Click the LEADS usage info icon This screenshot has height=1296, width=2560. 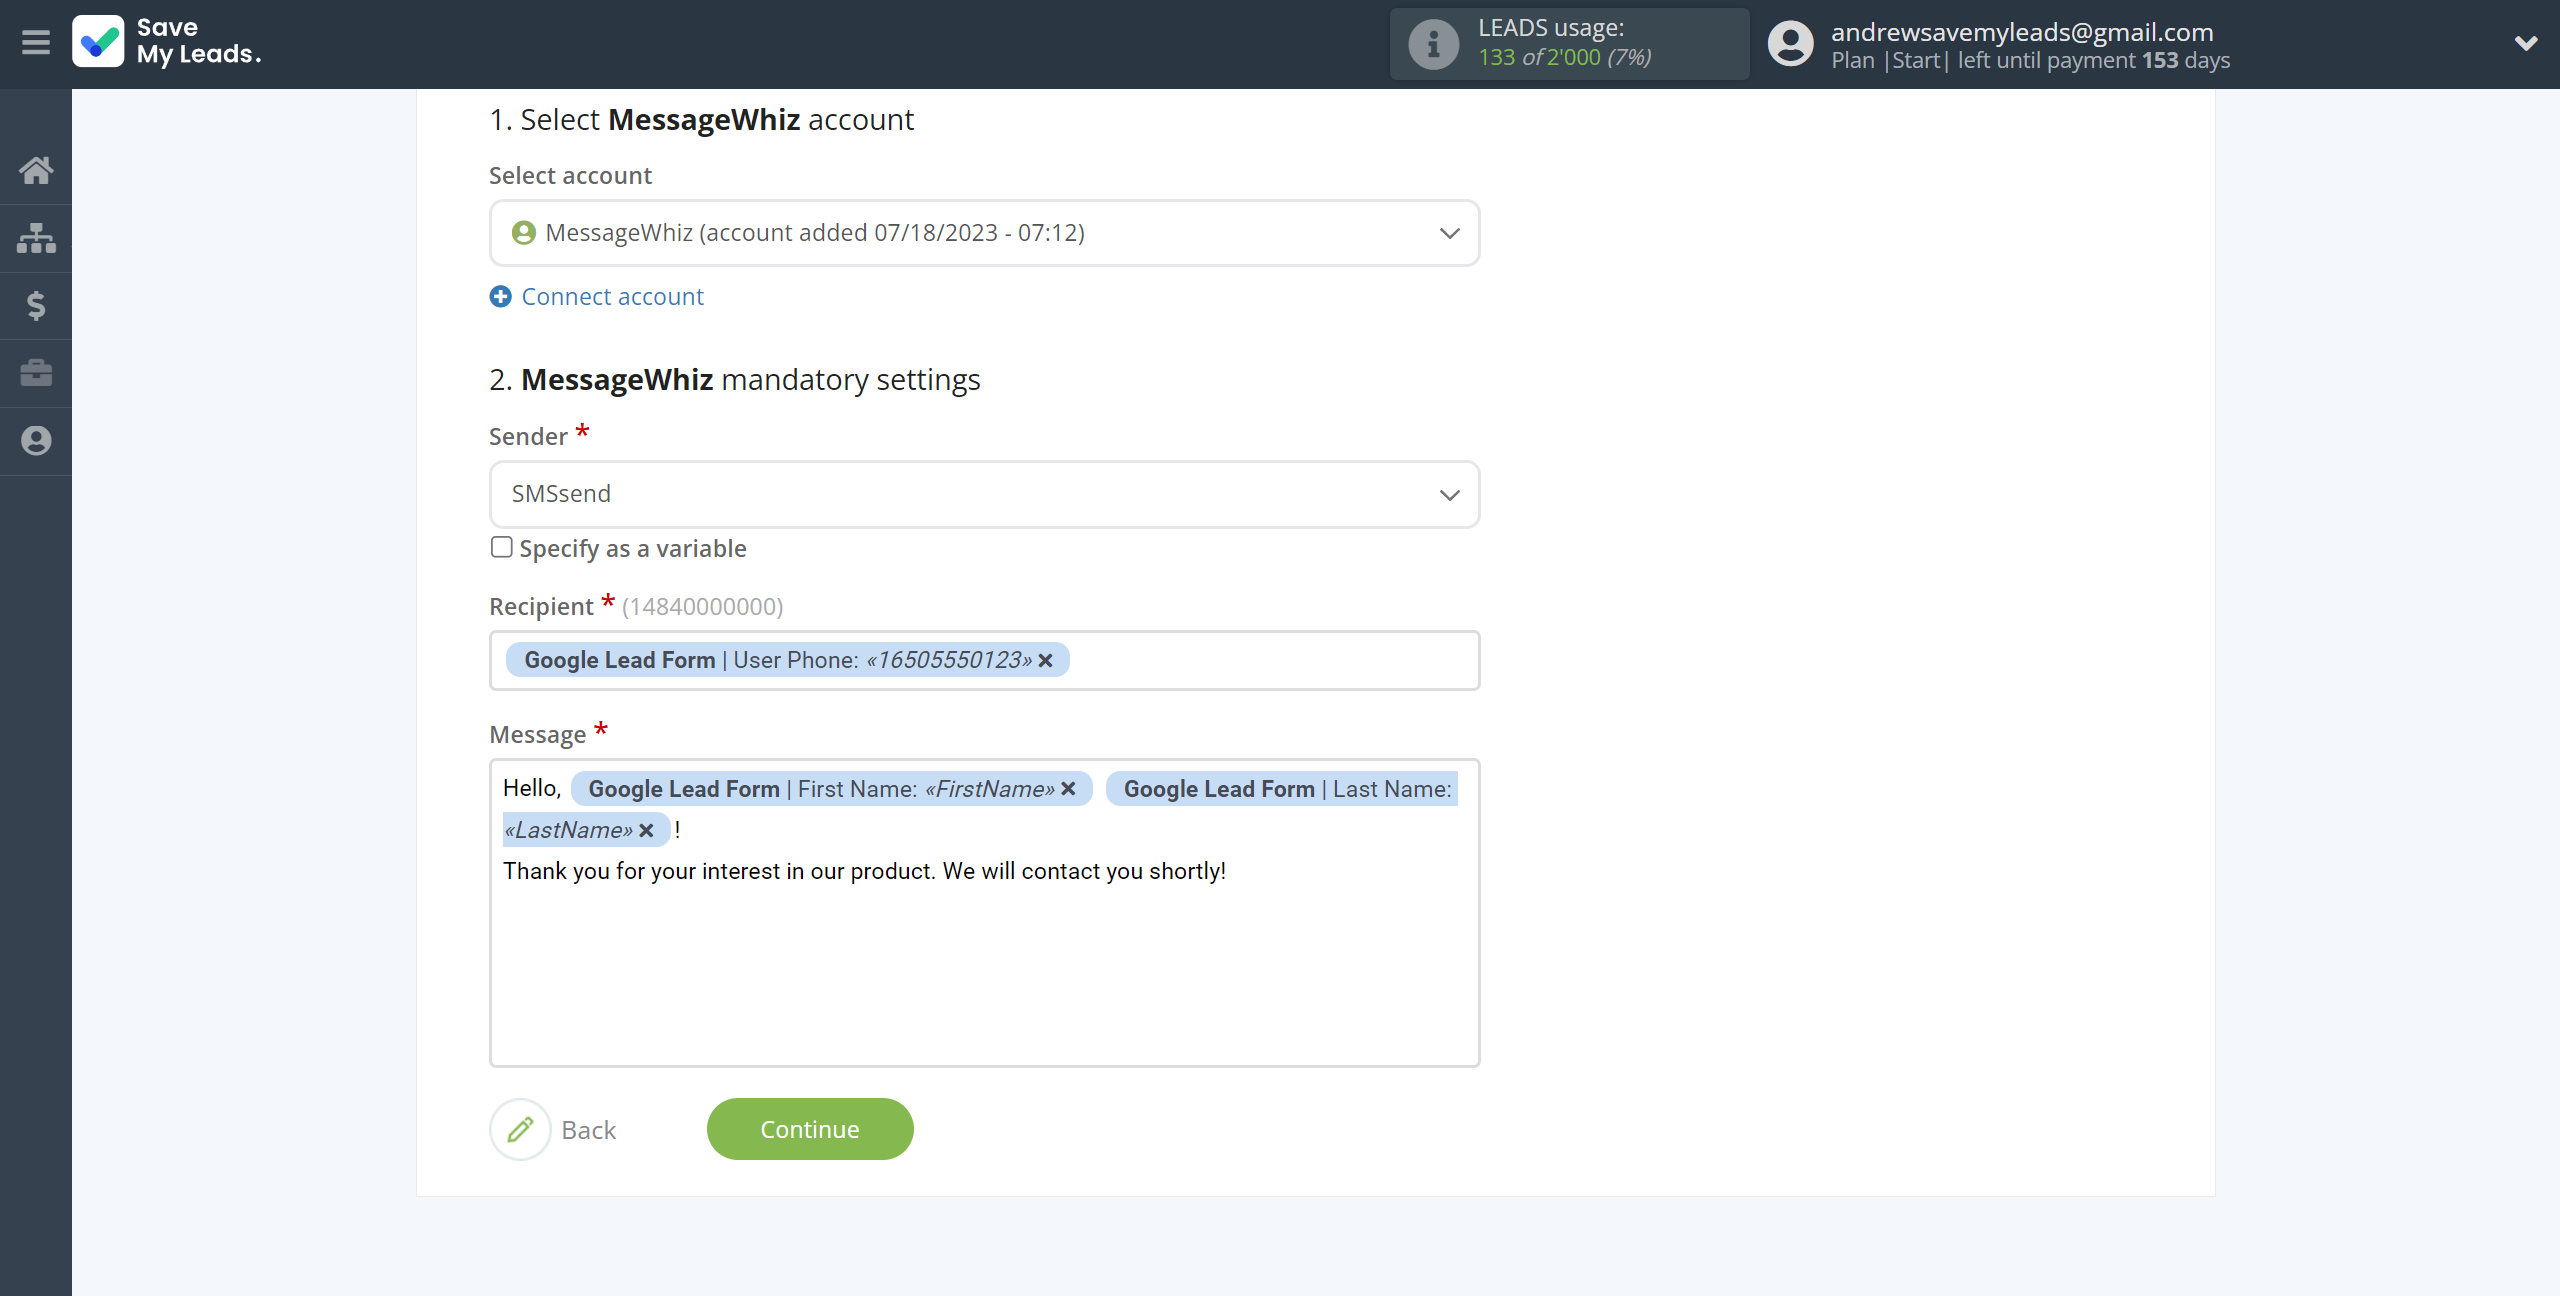coord(1433,44)
